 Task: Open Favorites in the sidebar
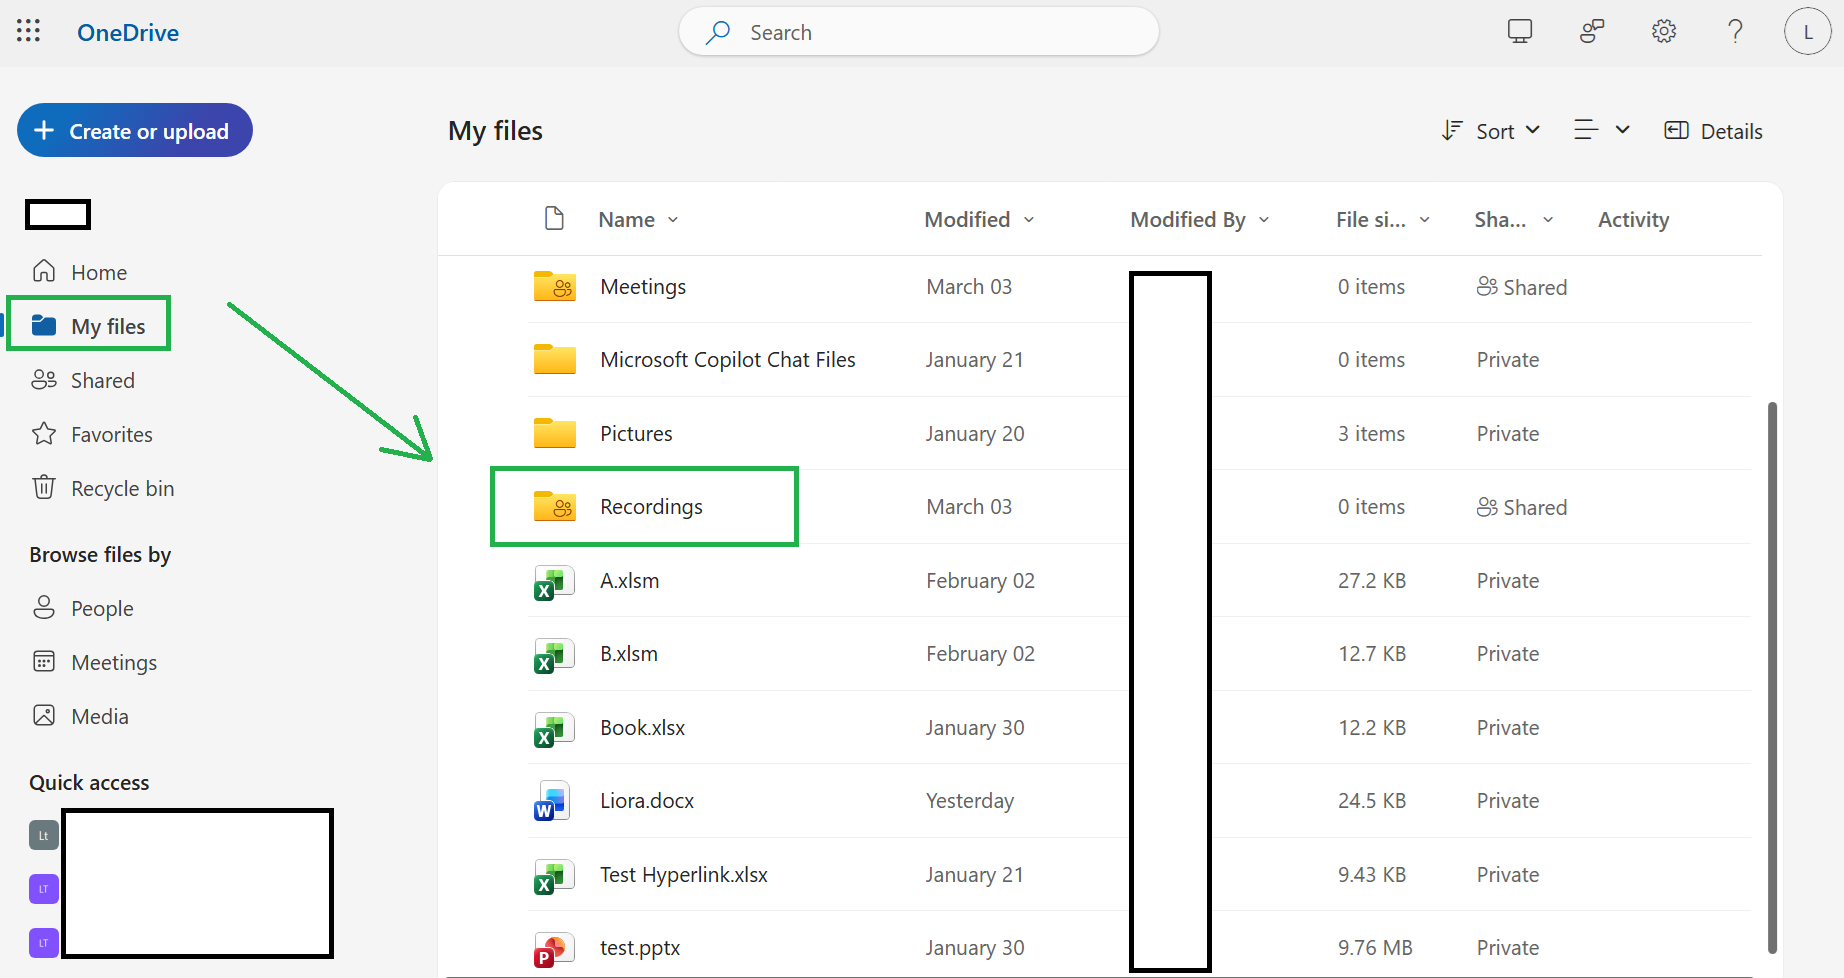[x=92, y=434]
